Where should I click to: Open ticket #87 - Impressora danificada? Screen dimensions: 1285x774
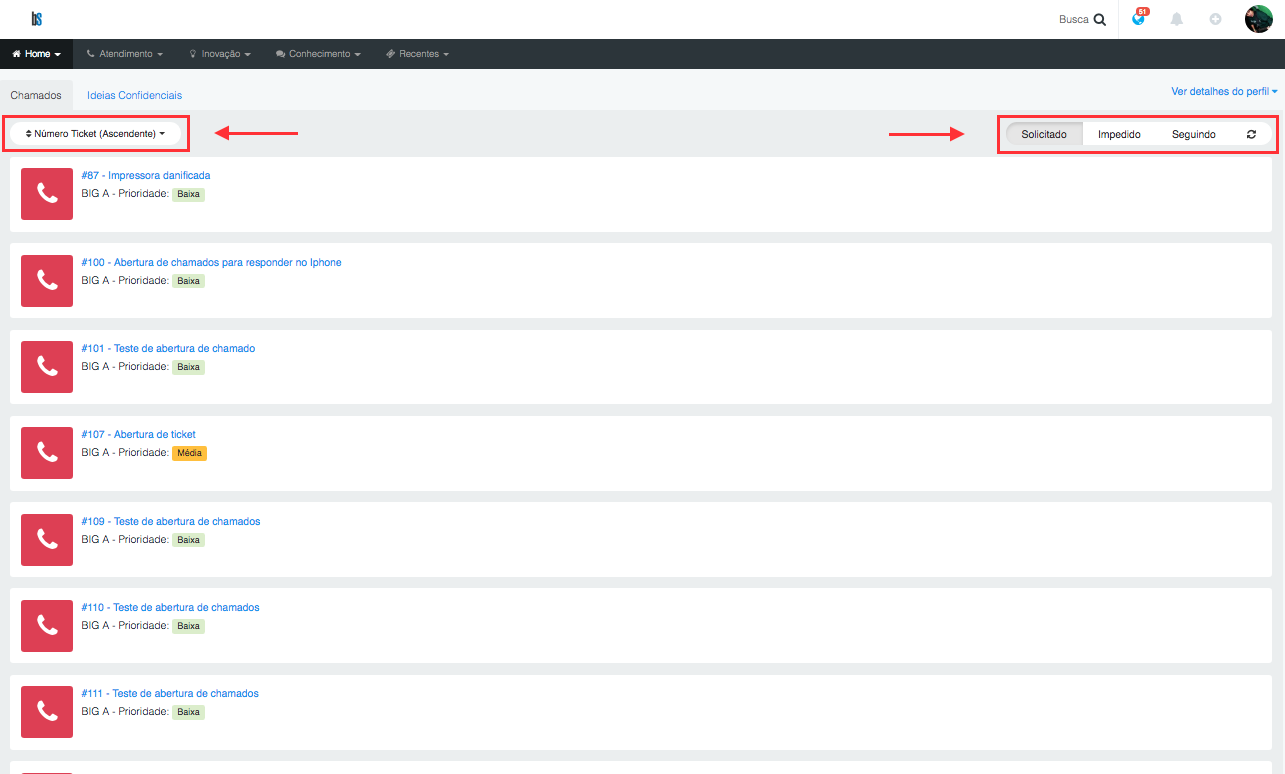[x=146, y=175]
